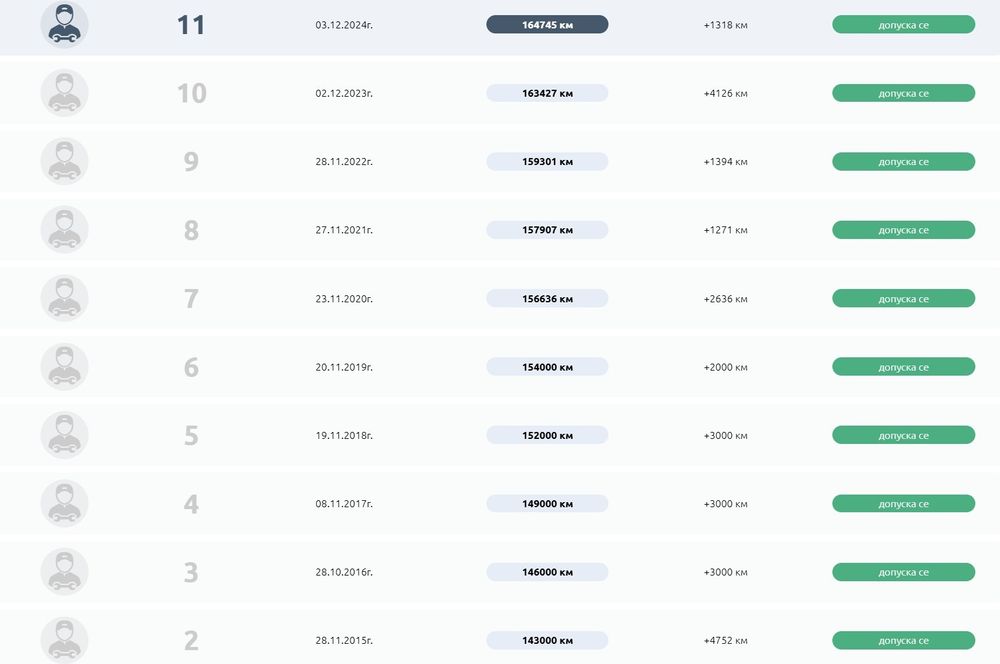
Task: Click the mechanic avatar for inspection 5
Action: click(x=64, y=435)
